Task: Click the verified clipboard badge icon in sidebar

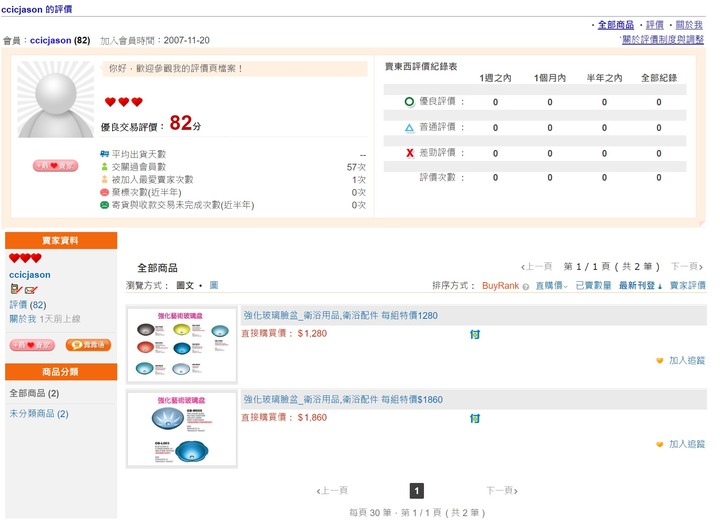Action: [x=16, y=289]
